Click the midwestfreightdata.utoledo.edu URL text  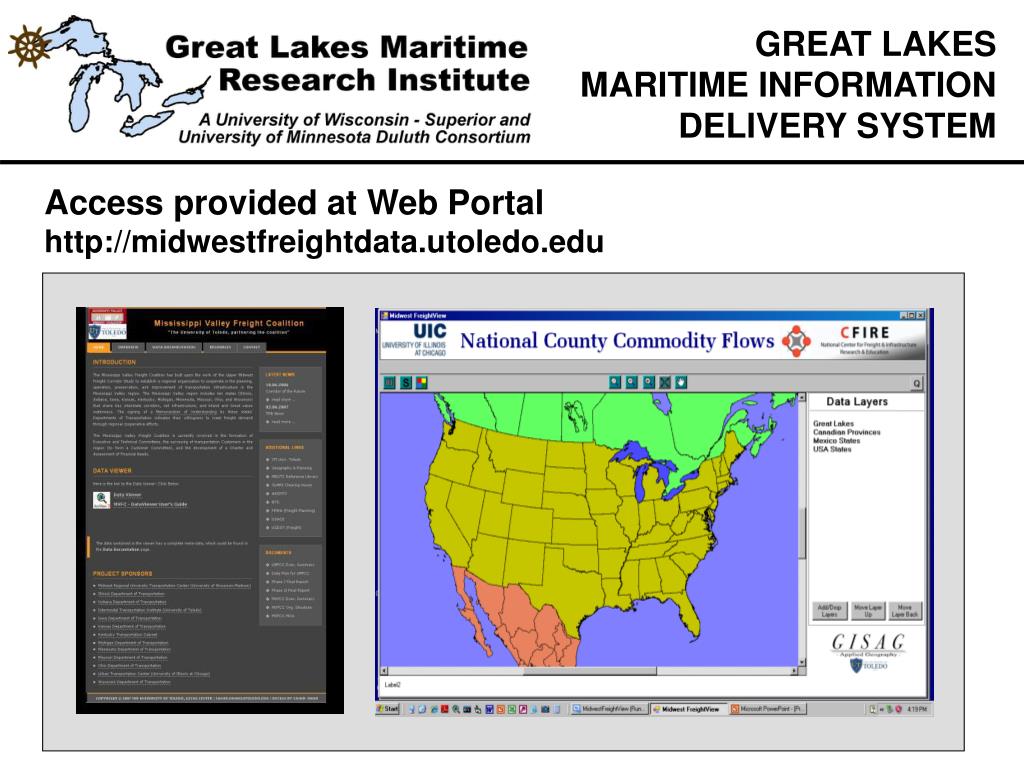click(x=324, y=242)
